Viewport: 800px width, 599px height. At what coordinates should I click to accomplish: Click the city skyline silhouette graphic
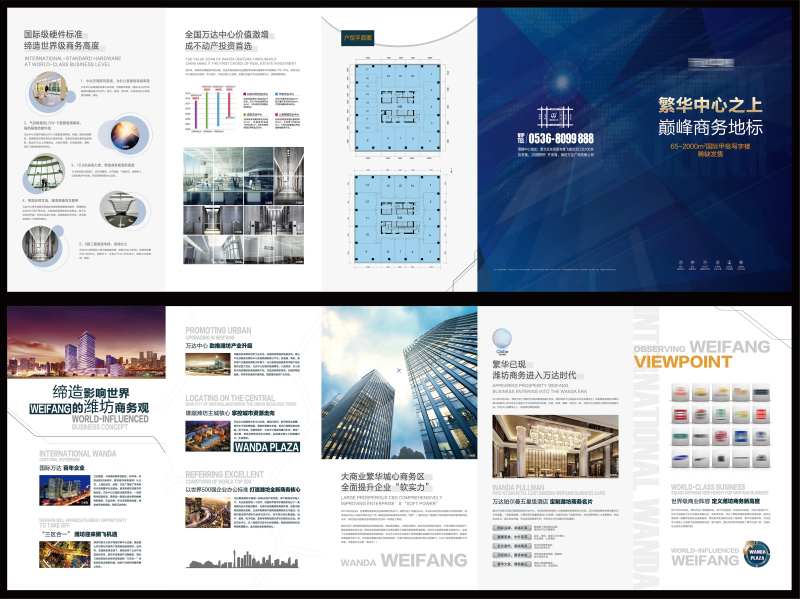point(242,560)
